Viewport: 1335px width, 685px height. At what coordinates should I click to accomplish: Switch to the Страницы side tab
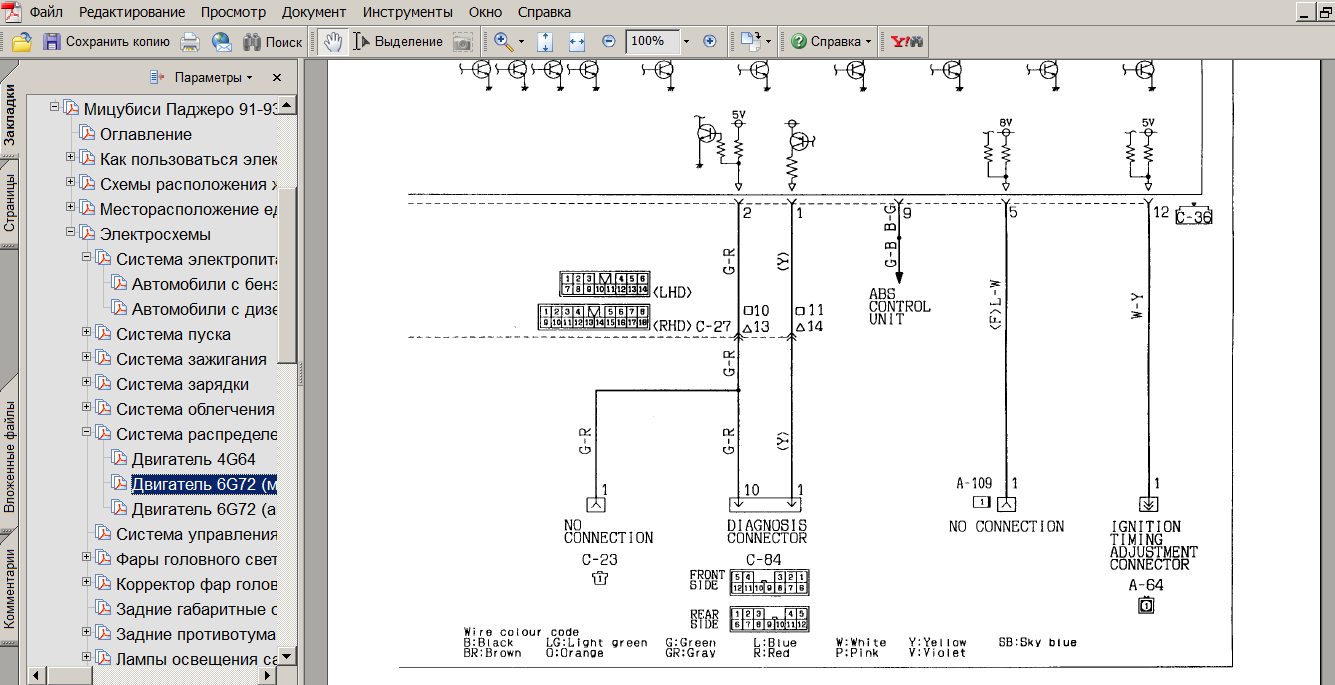9,203
